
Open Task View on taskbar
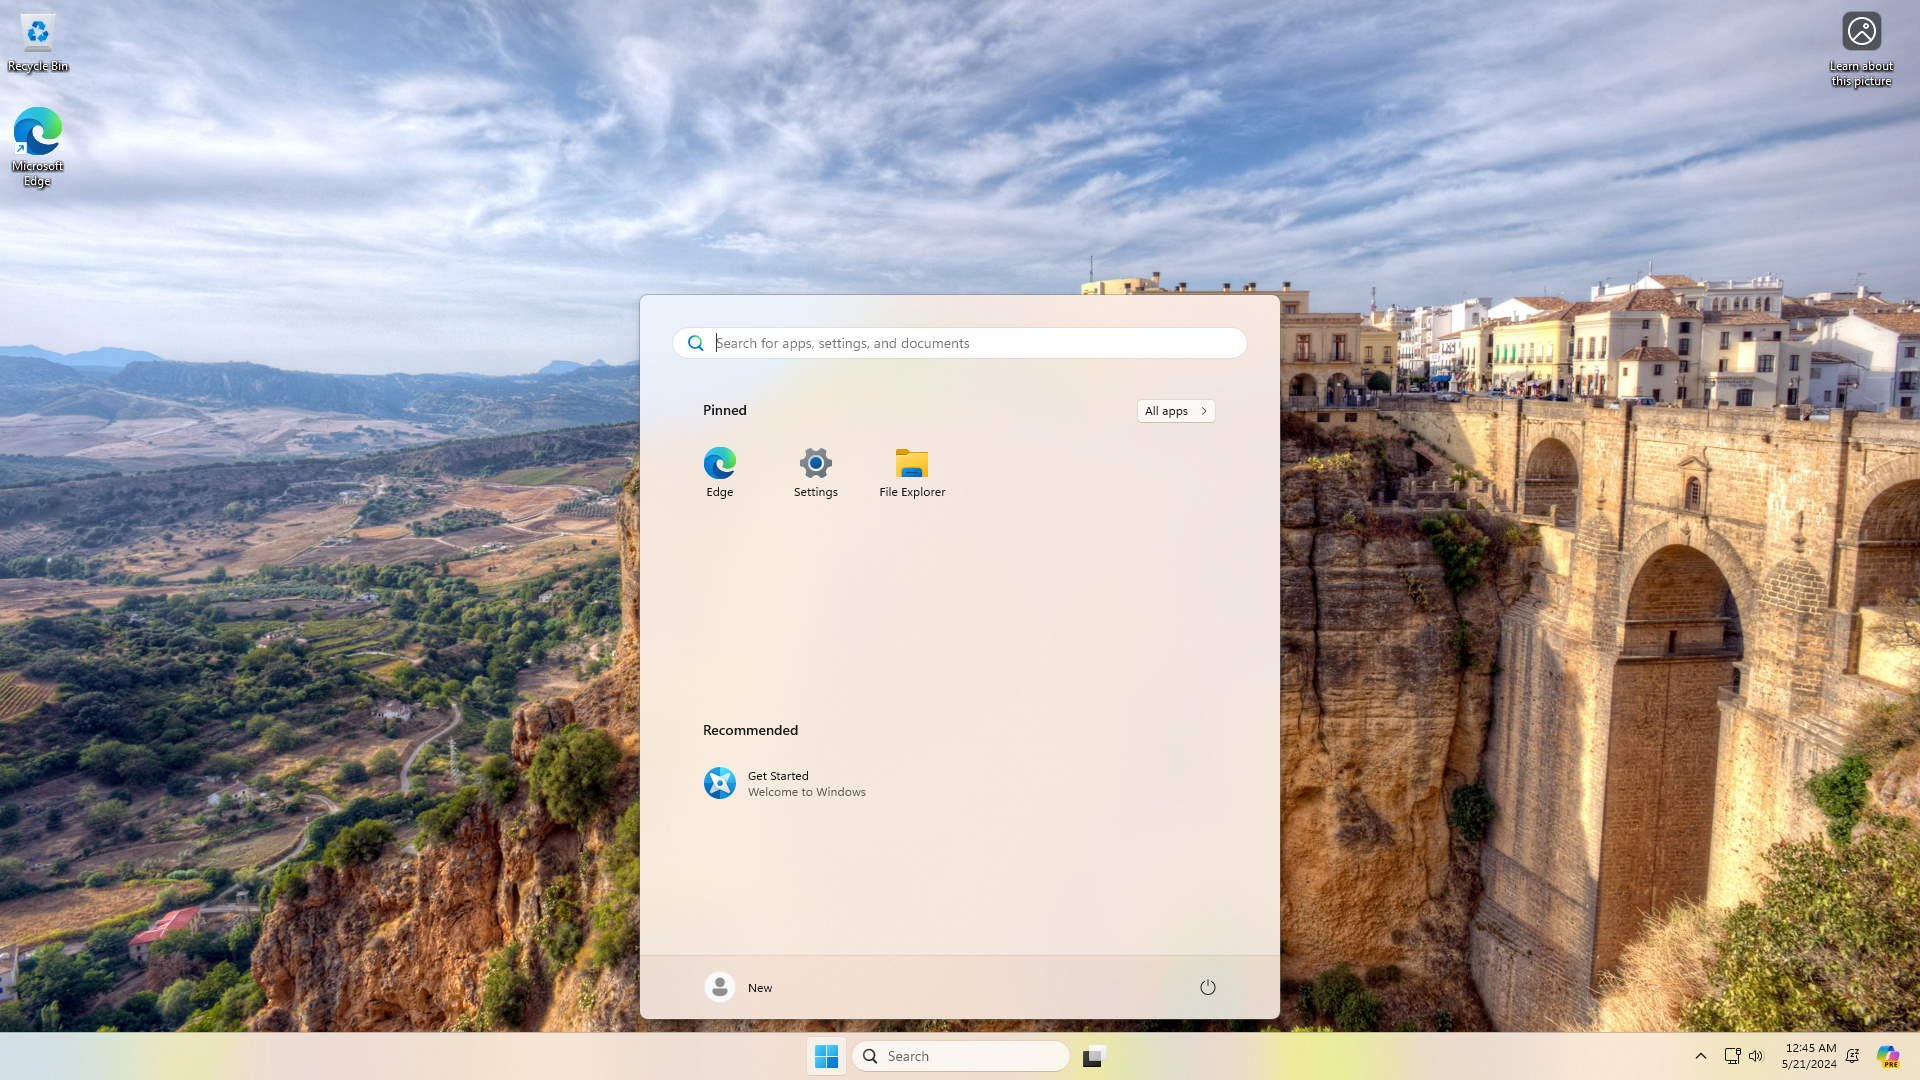[x=1094, y=1056]
